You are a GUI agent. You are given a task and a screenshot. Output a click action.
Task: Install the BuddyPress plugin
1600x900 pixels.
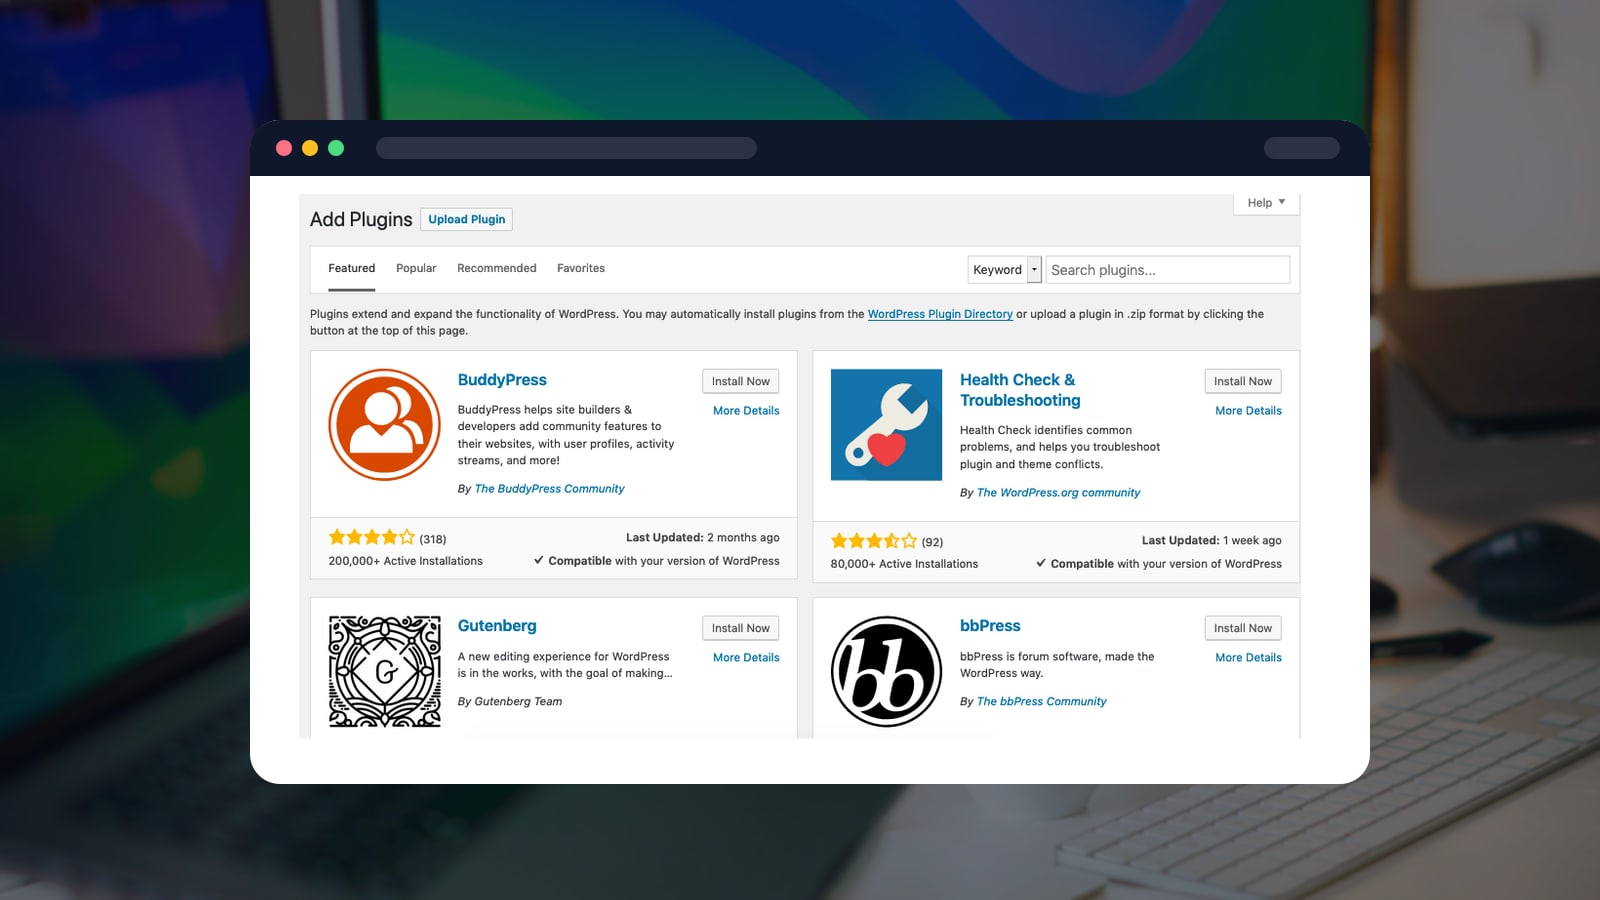740,381
